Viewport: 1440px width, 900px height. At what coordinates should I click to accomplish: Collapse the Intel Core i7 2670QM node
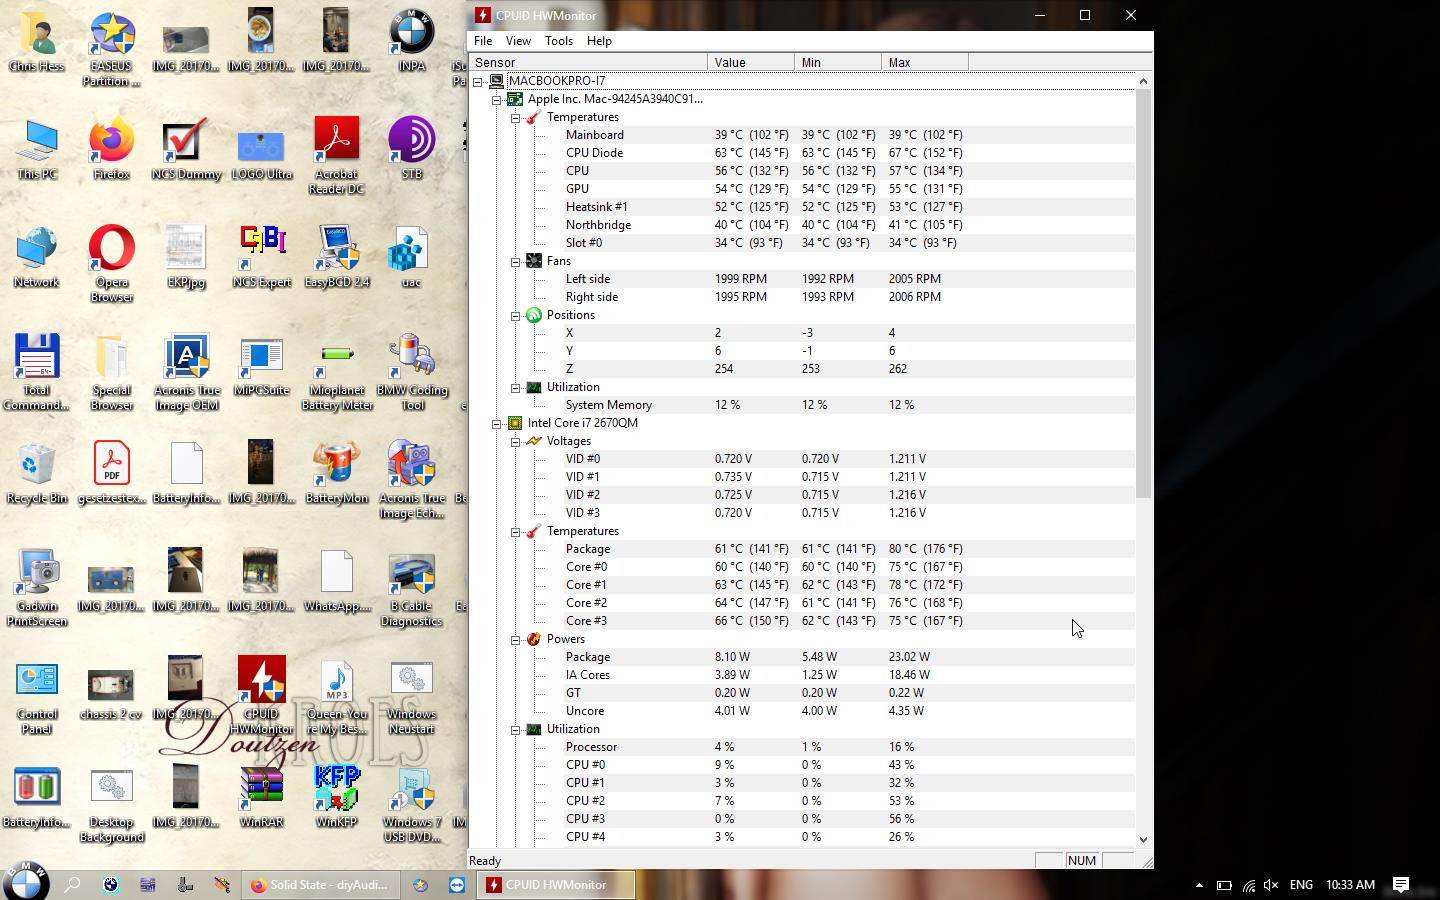(497, 423)
